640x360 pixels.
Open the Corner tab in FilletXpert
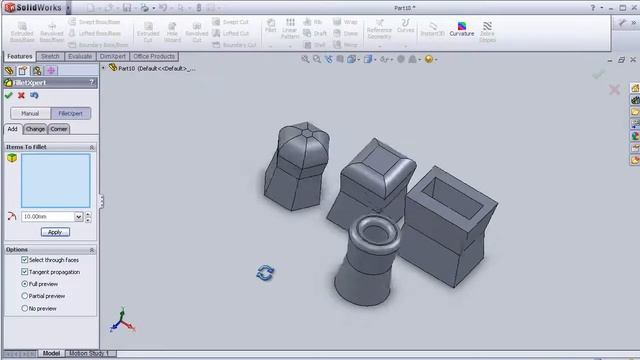tap(59, 129)
